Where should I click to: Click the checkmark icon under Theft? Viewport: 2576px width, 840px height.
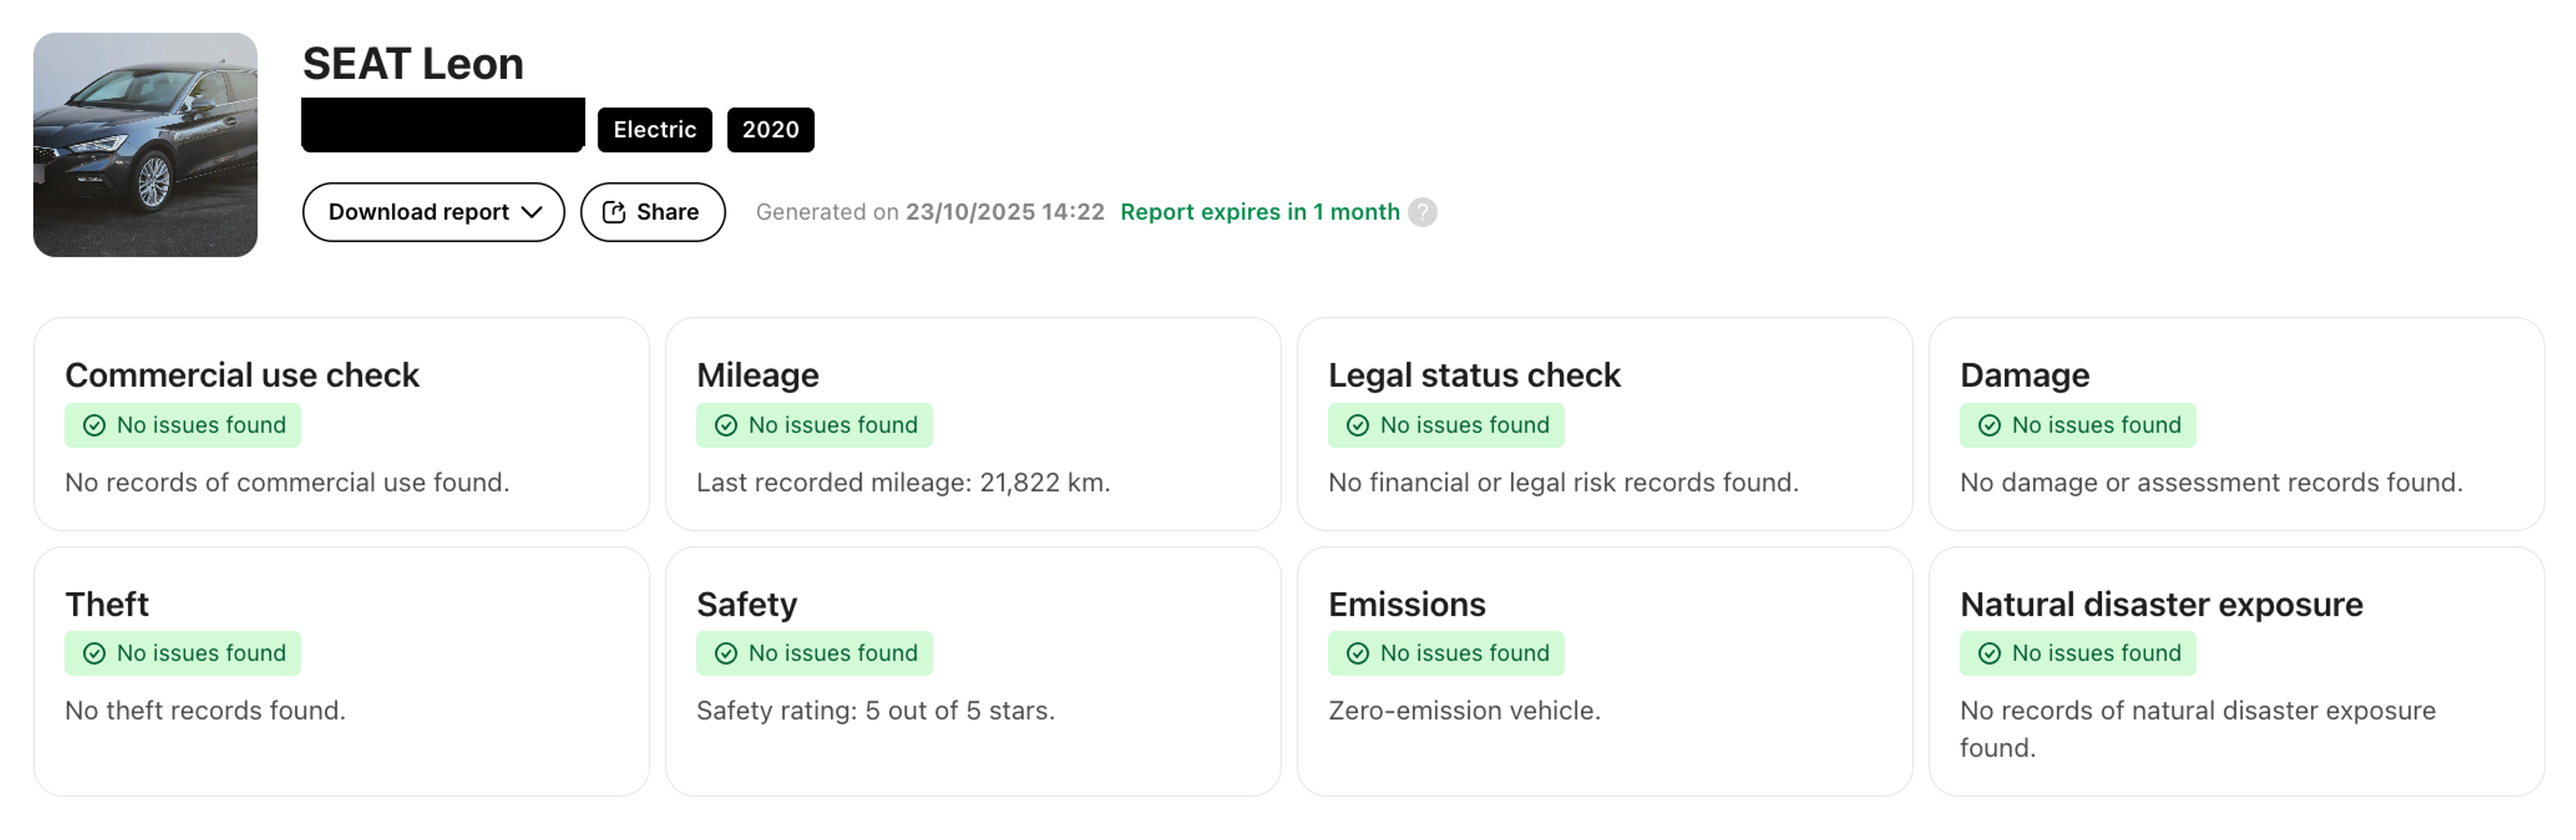(x=94, y=654)
